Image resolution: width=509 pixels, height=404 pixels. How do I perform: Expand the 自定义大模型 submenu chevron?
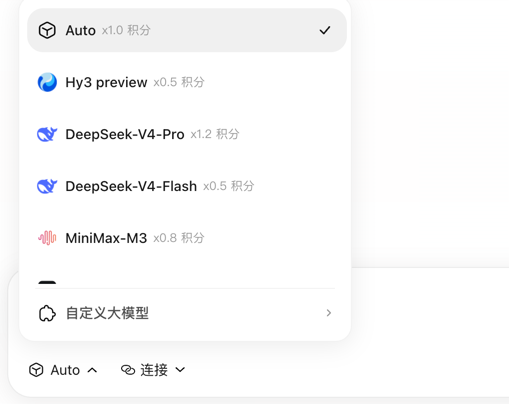[x=329, y=313]
